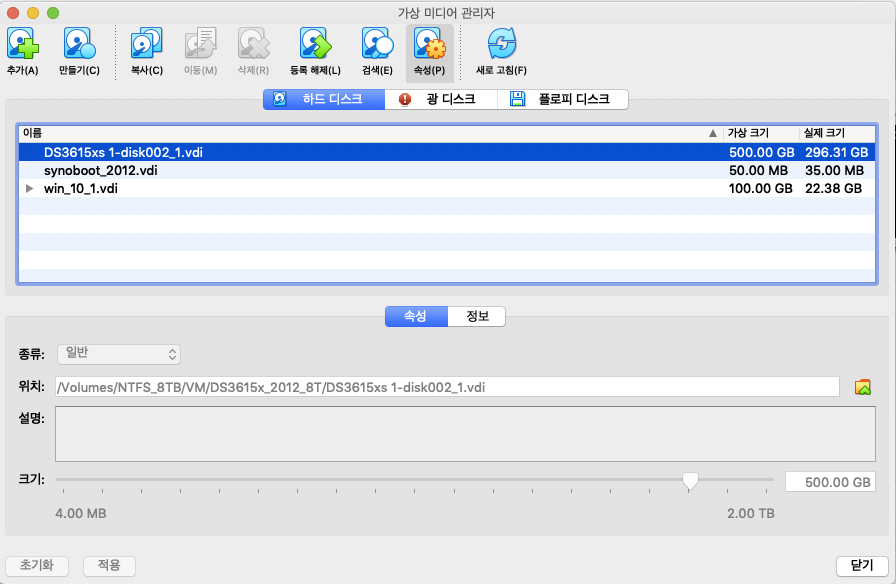
Task: Click the 위치 location path field
Action: [x=447, y=387]
